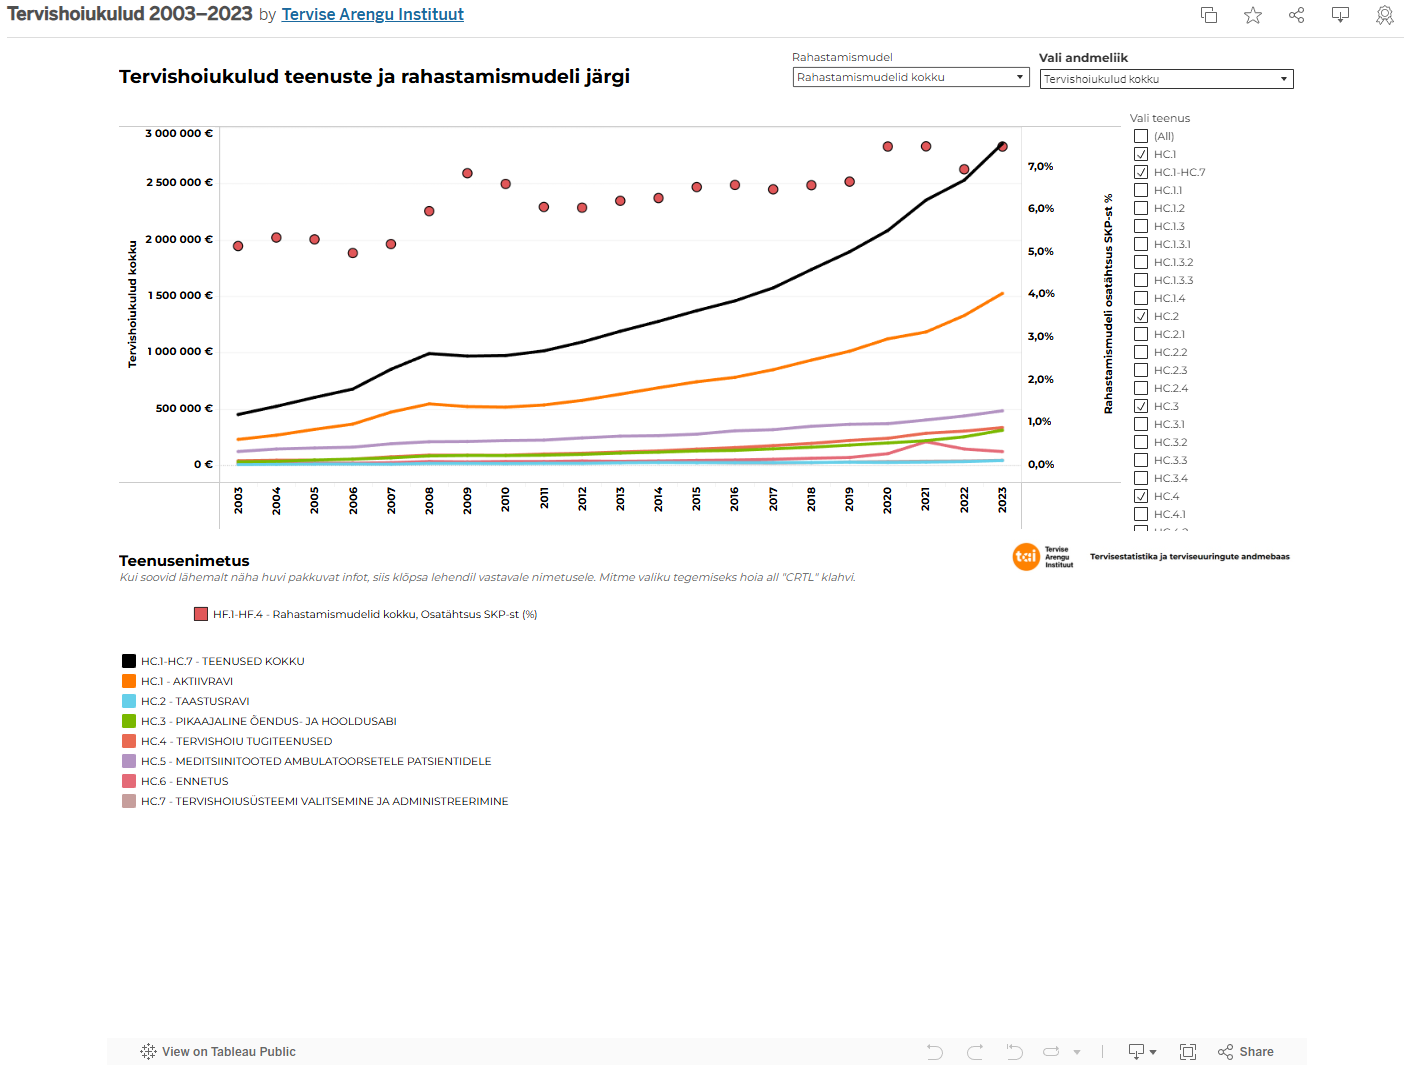
Task: Undo the last dashboard action
Action: (x=934, y=1051)
